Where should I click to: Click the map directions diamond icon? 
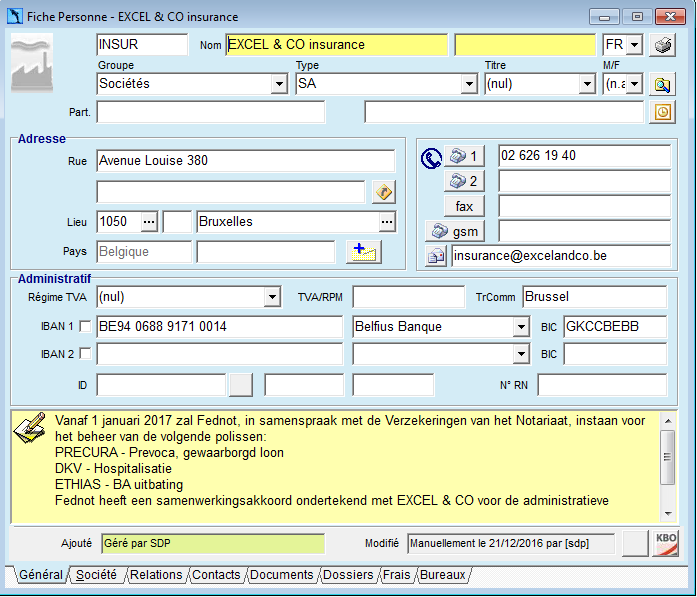tap(384, 192)
